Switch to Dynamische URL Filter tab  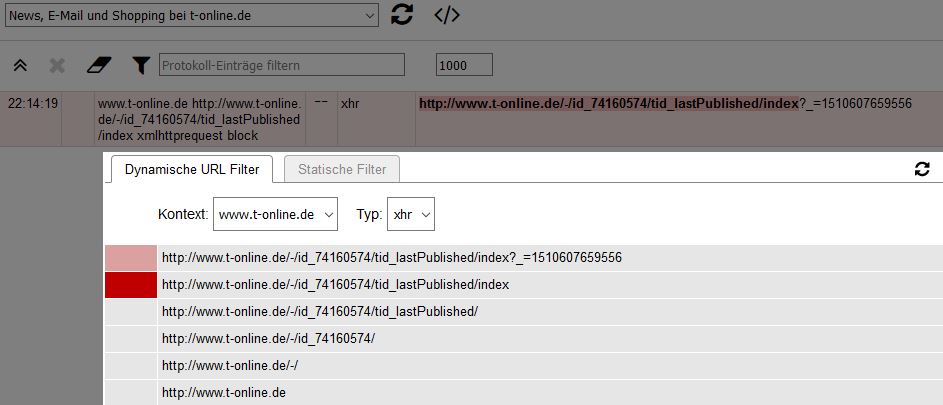pos(192,169)
